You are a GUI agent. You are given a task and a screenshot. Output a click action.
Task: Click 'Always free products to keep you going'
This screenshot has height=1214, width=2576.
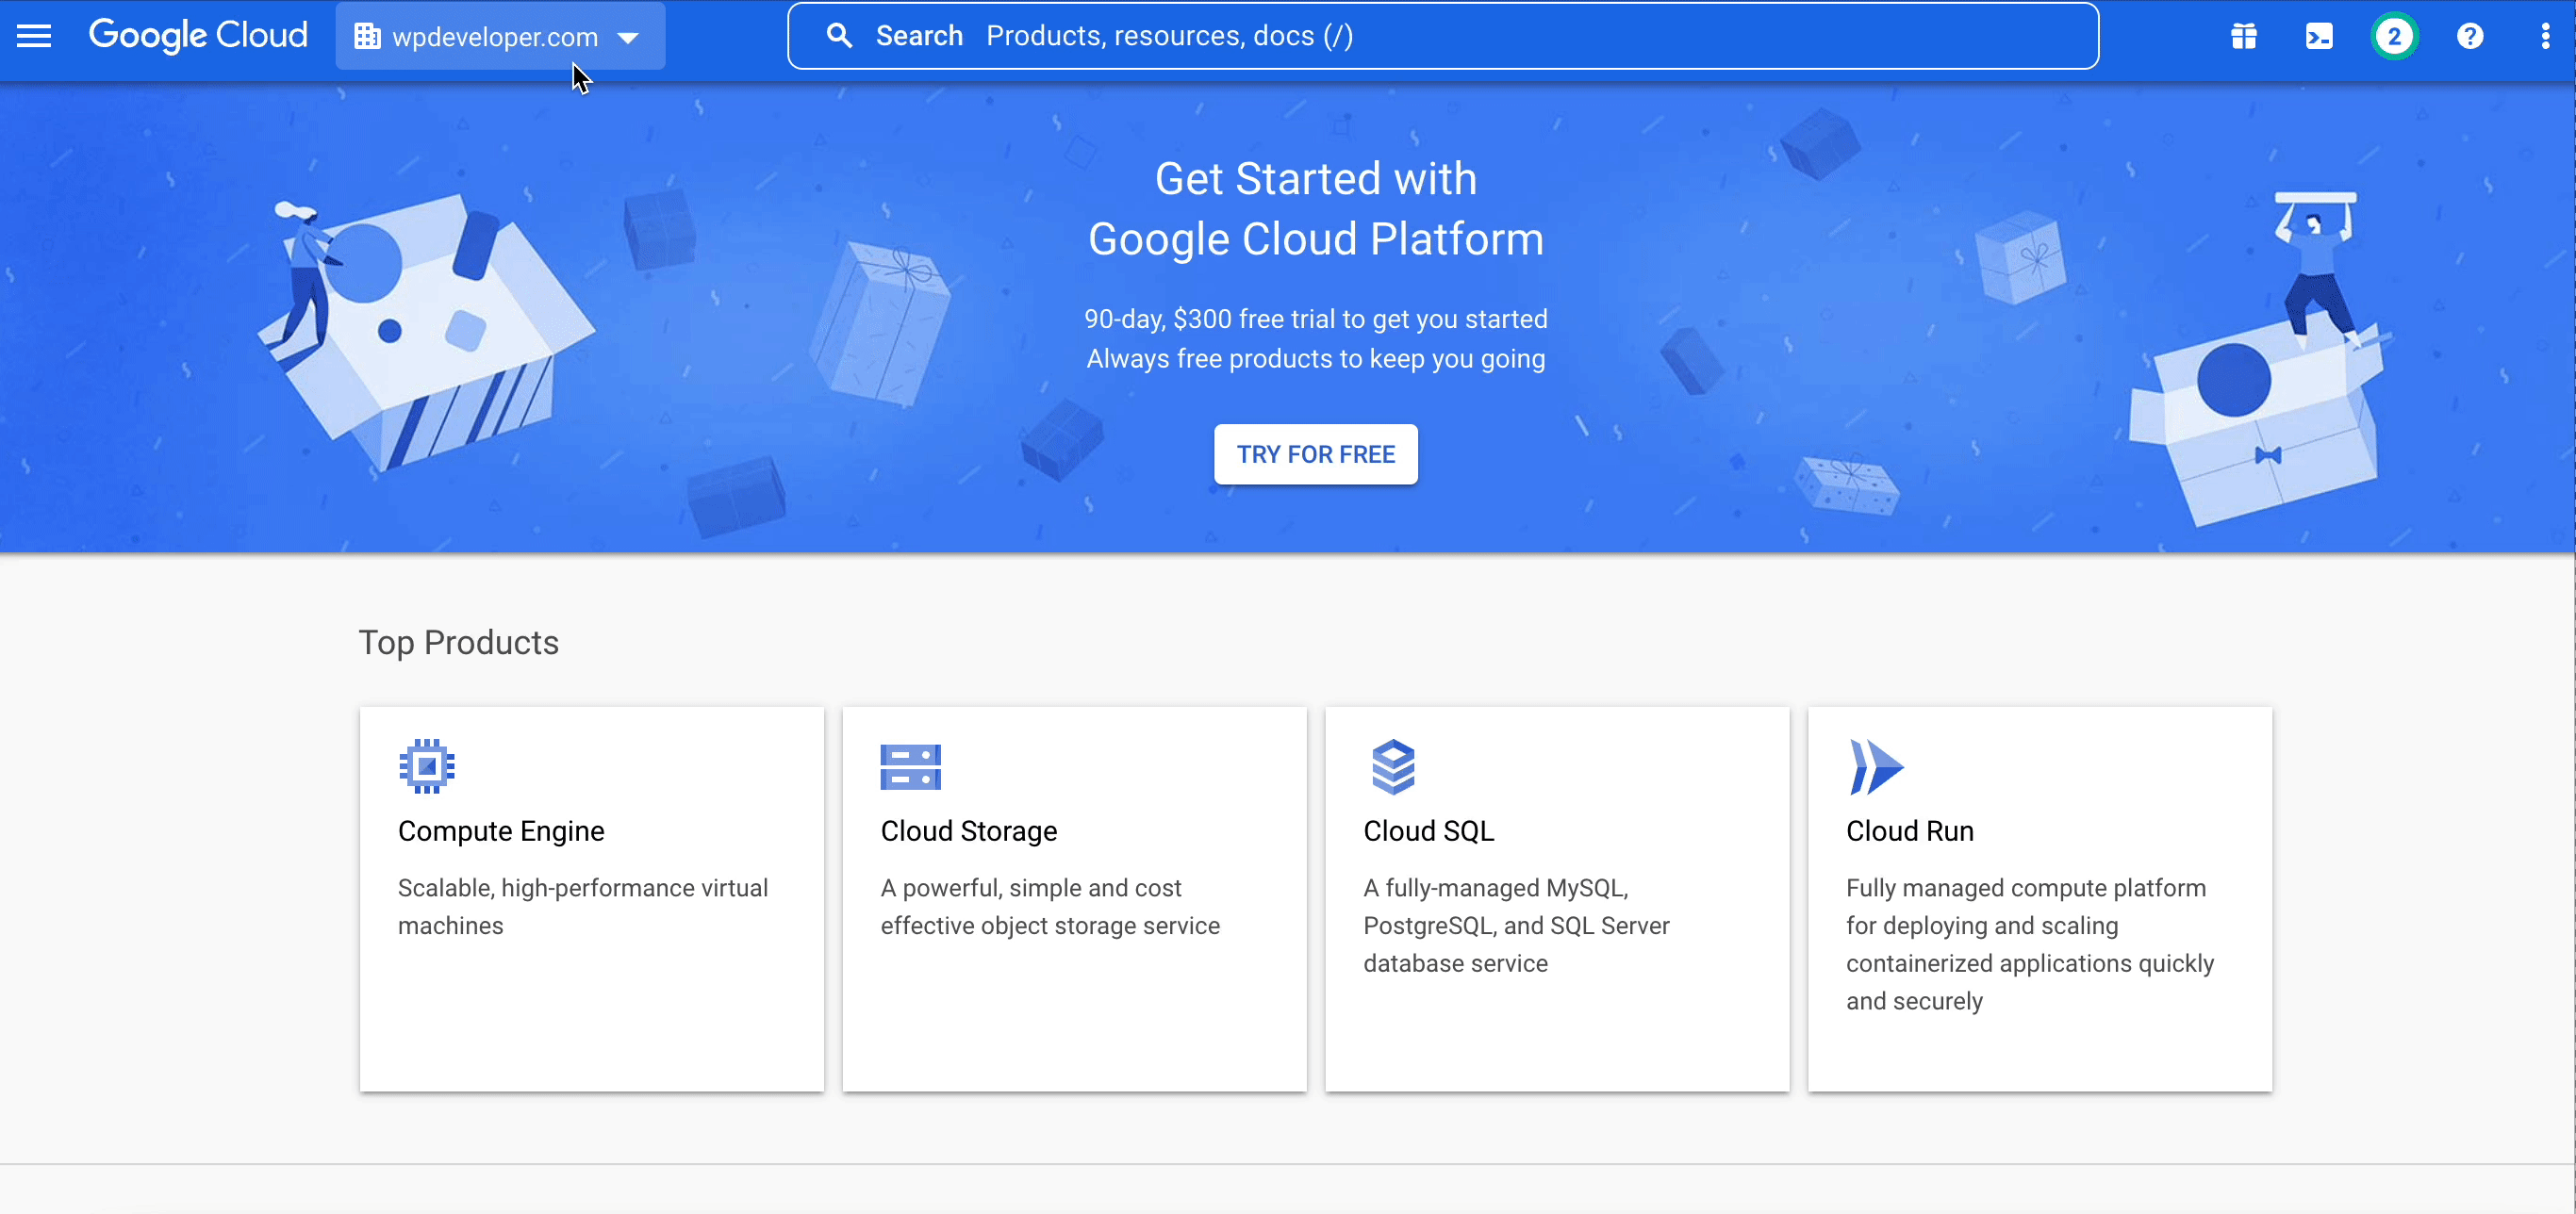1315,358
